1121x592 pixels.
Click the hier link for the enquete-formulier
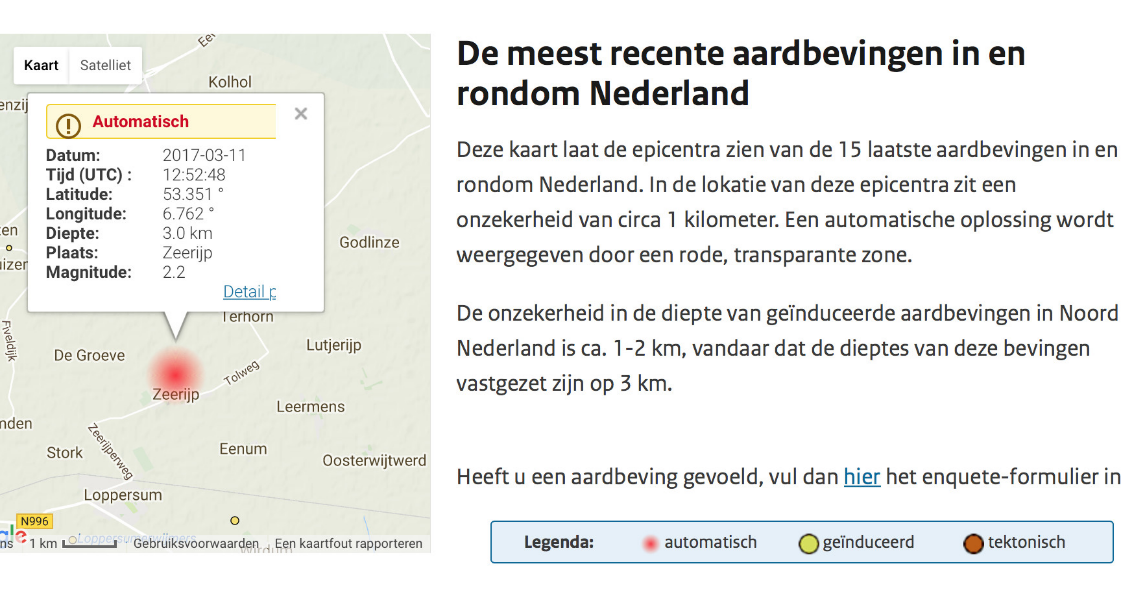click(861, 477)
